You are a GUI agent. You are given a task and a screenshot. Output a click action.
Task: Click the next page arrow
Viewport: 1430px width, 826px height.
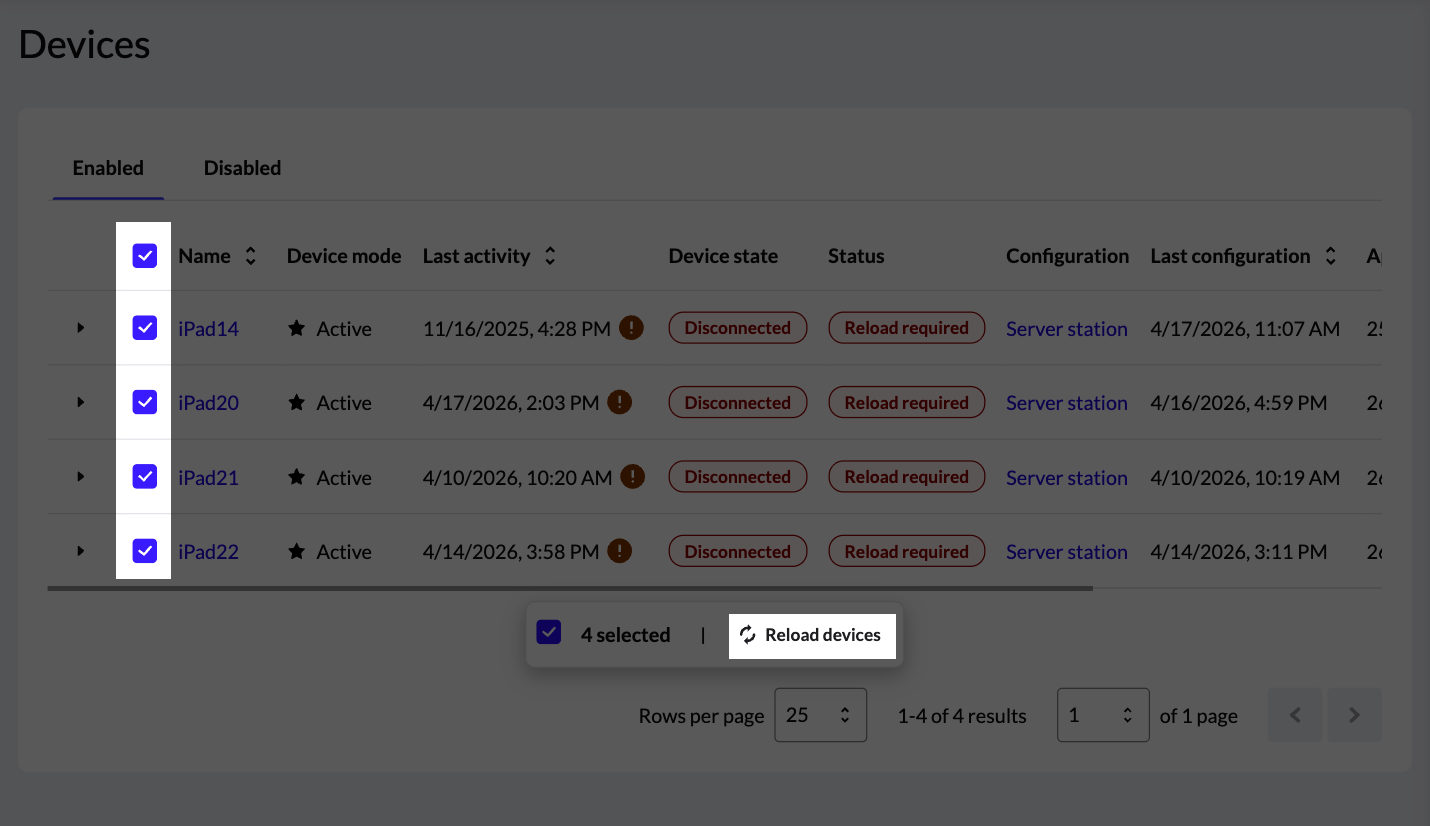pos(1355,715)
